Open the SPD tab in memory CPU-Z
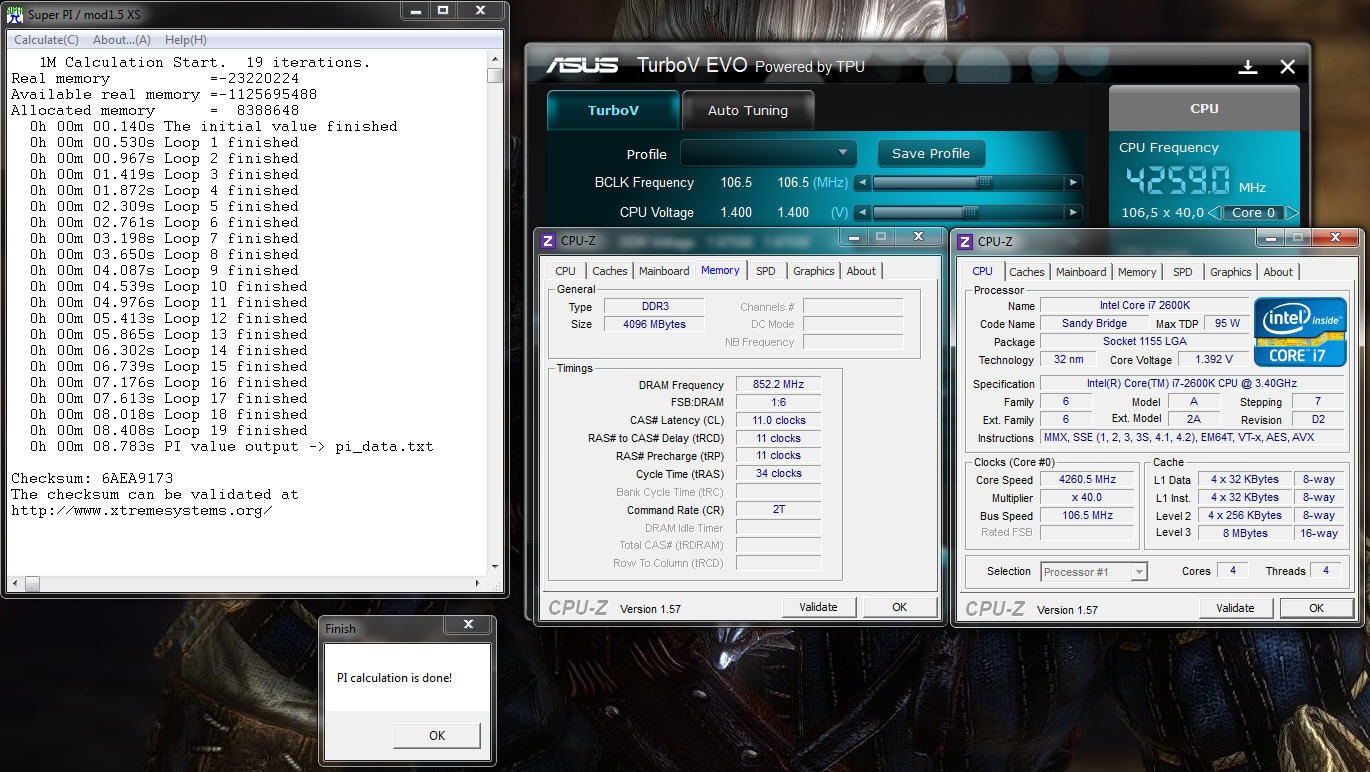The width and height of the screenshot is (1370, 772). point(765,271)
